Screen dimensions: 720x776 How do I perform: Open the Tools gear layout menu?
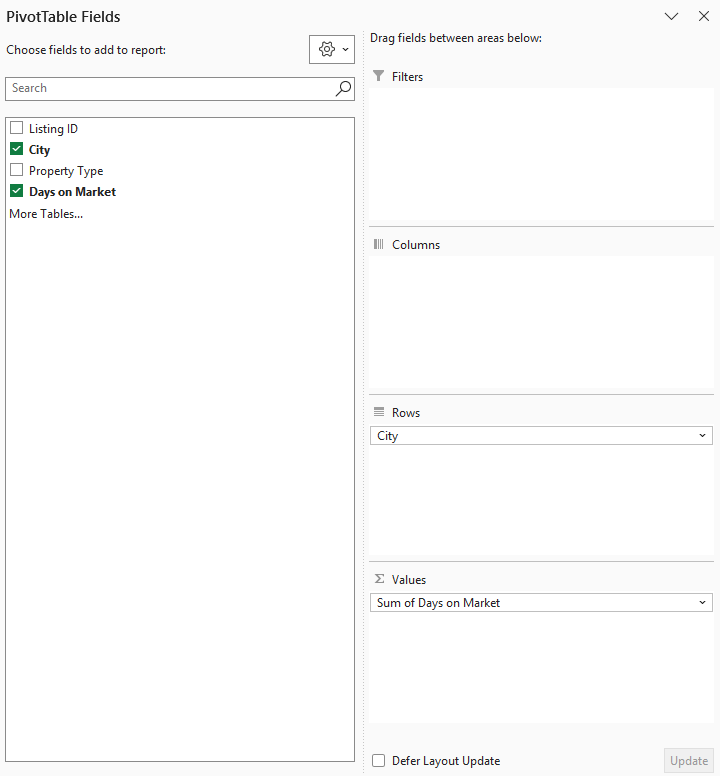pos(332,49)
